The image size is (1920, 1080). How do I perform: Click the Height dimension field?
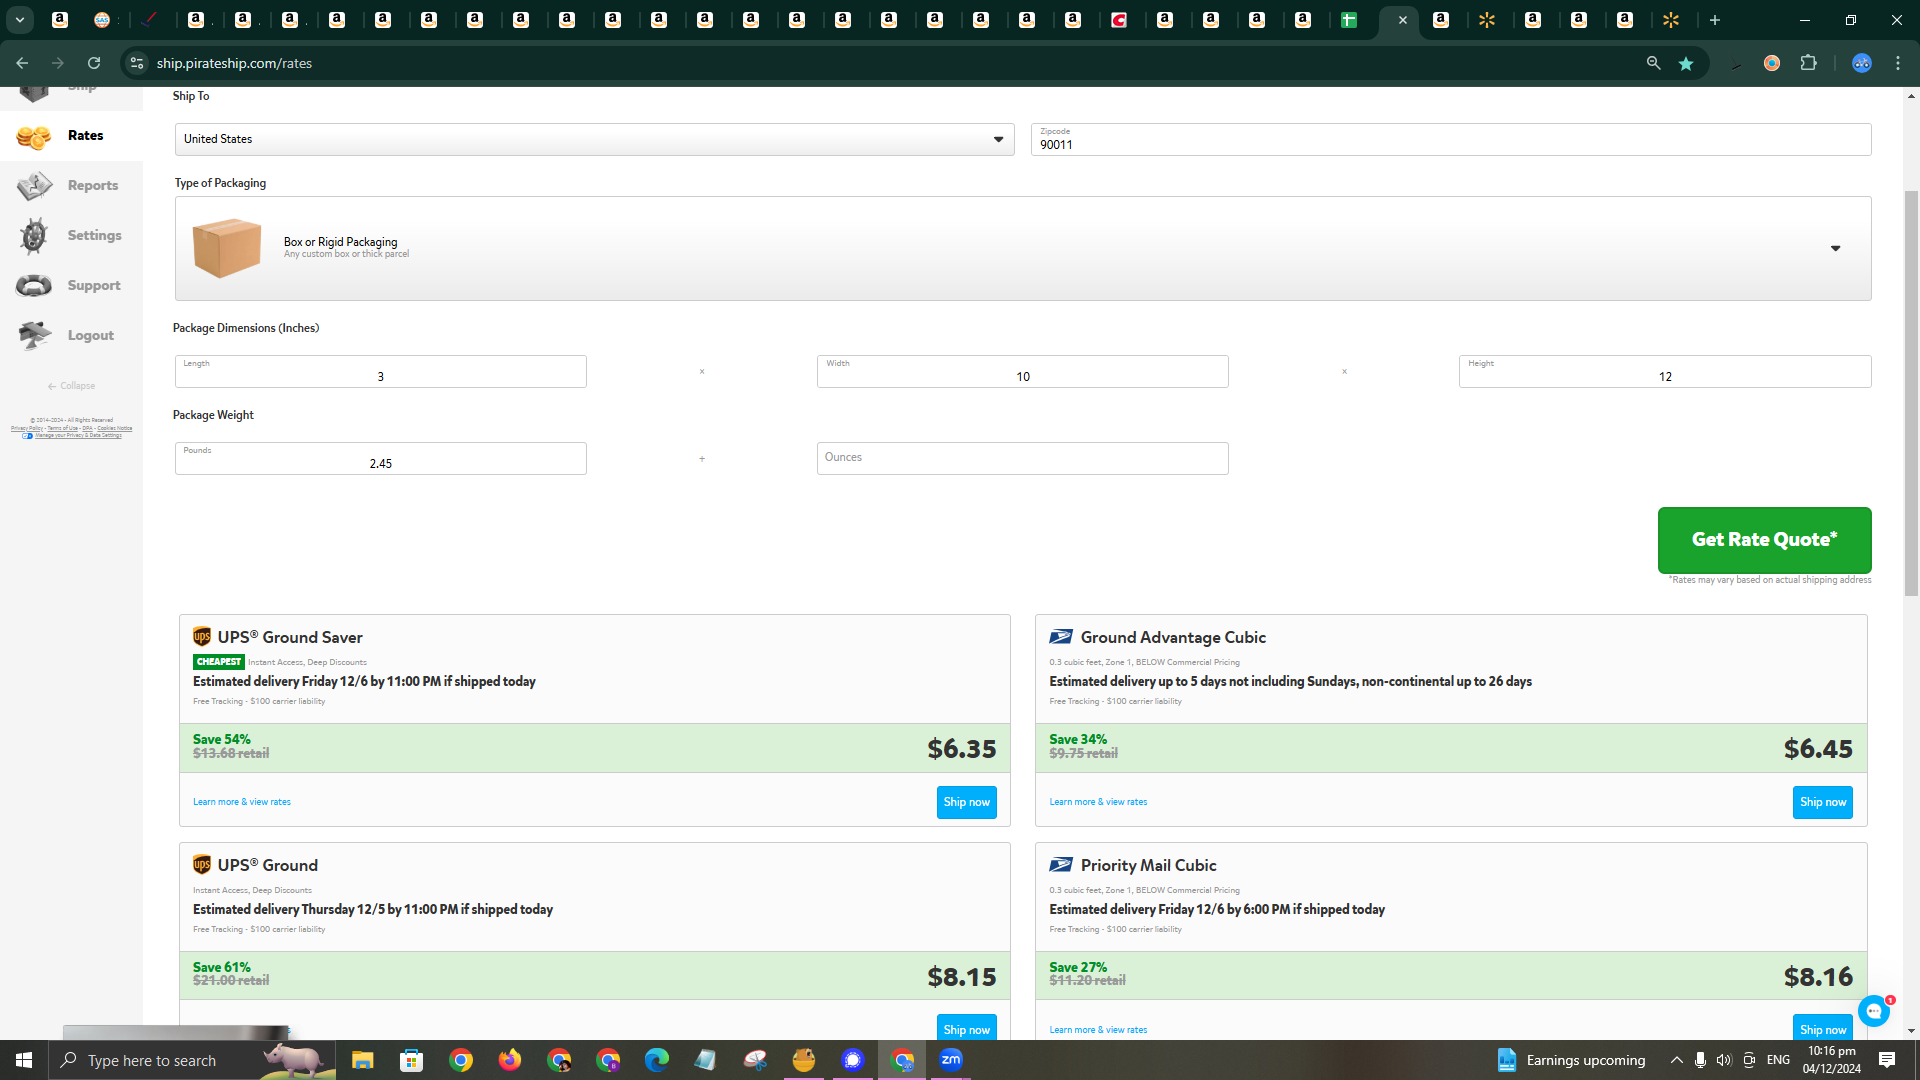(1665, 371)
